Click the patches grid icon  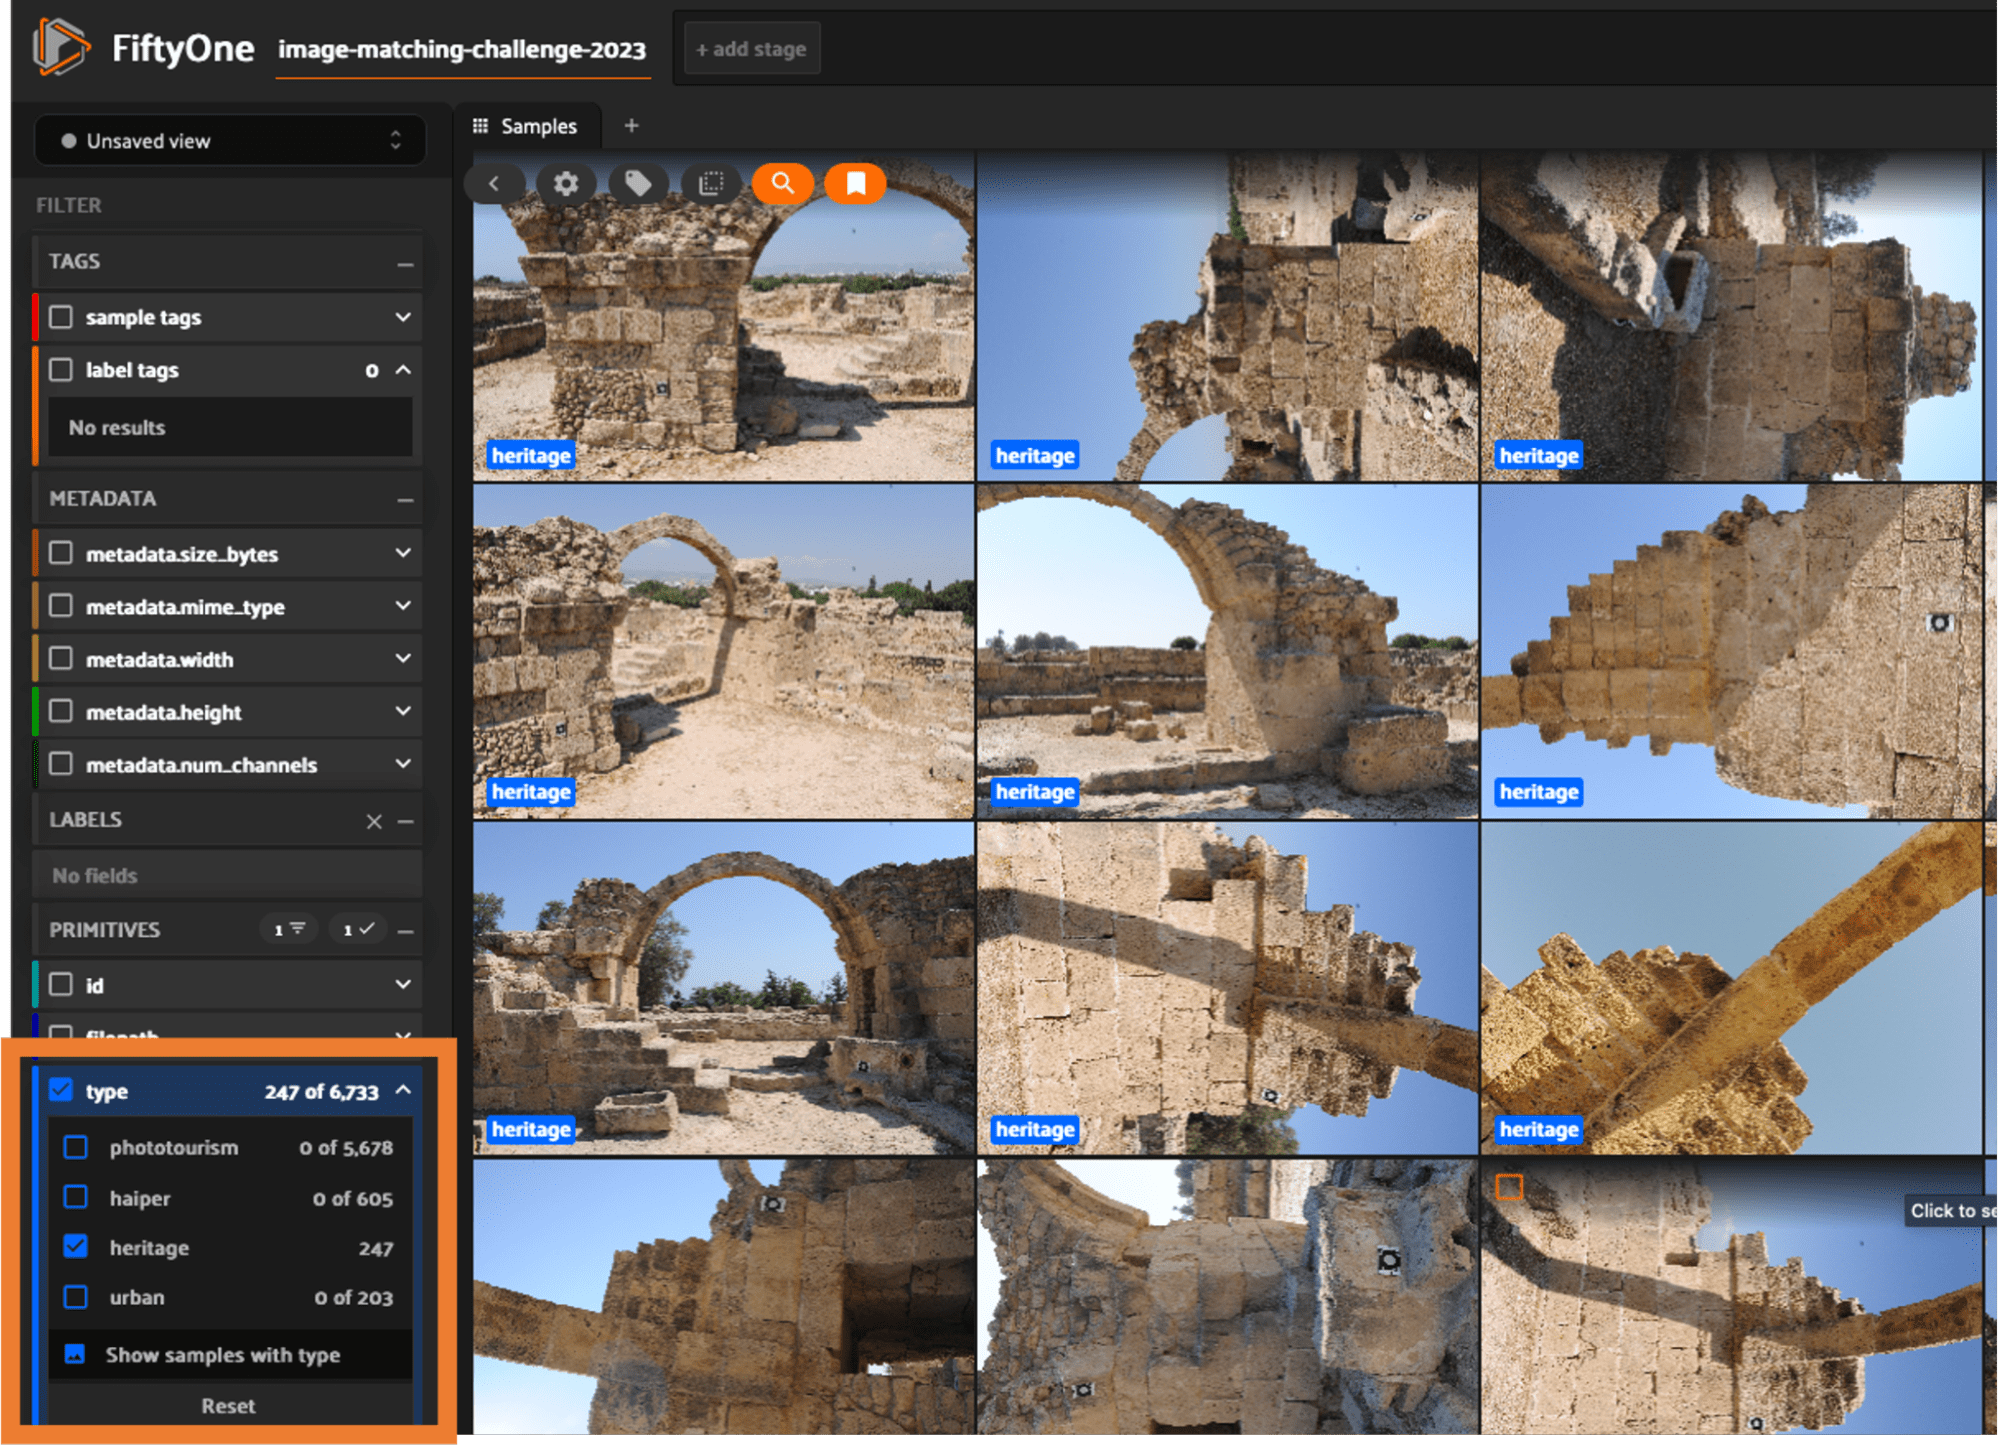point(711,183)
